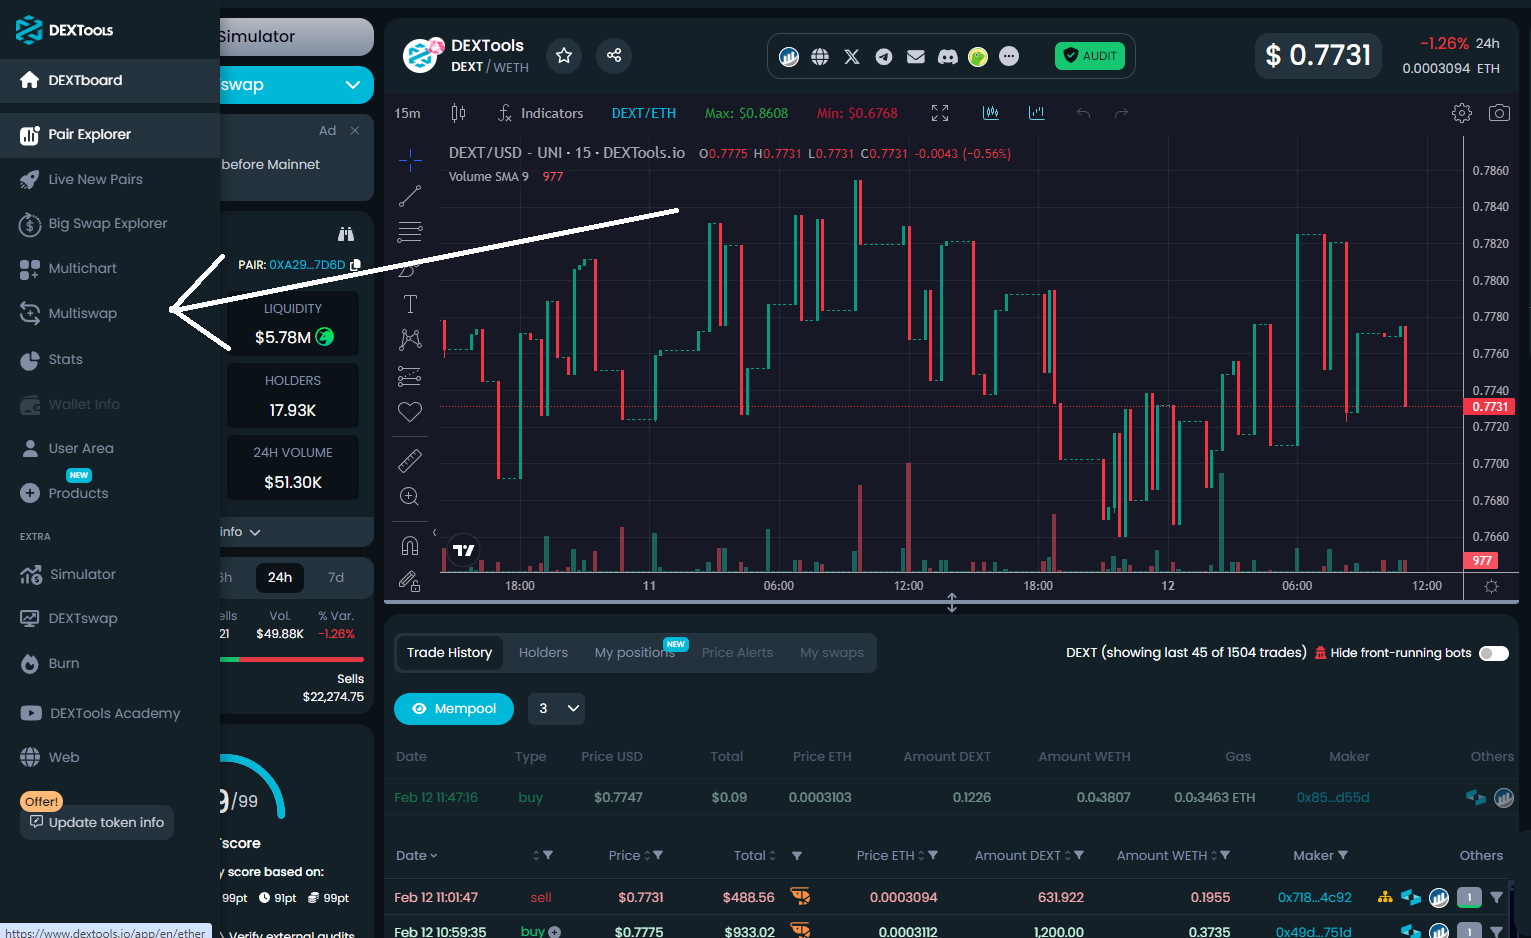The image size is (1531, 938).
Task: Click the Mempool button
Action: (x=454, y=709)
